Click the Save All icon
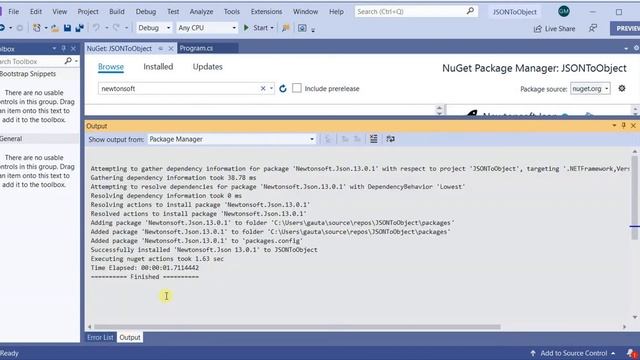Viewport: 640px width, 360px height. [80, 28]
